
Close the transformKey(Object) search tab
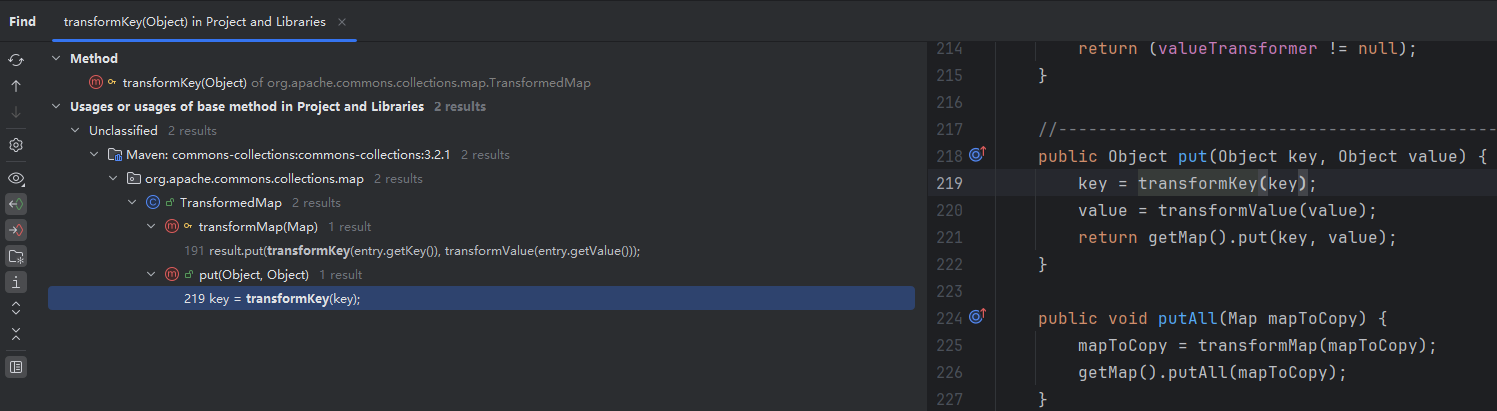pyautogui.click(x=342, y=22)
